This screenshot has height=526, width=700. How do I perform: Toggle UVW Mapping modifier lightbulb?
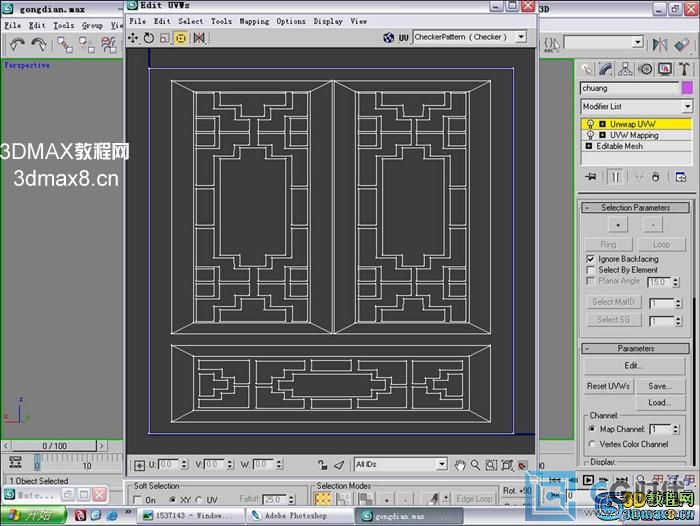coord(590,135)
